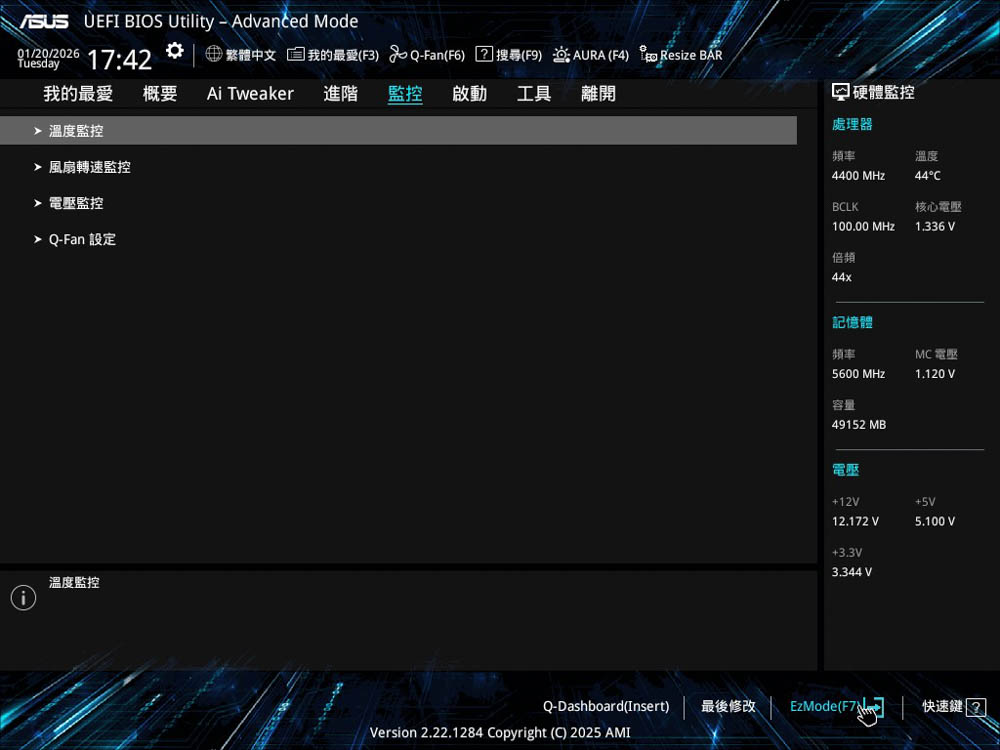Switch to EzMode(F7)
Viewport: 1000px width, 750px height.
pyautogui.click(x=824, y=706)
